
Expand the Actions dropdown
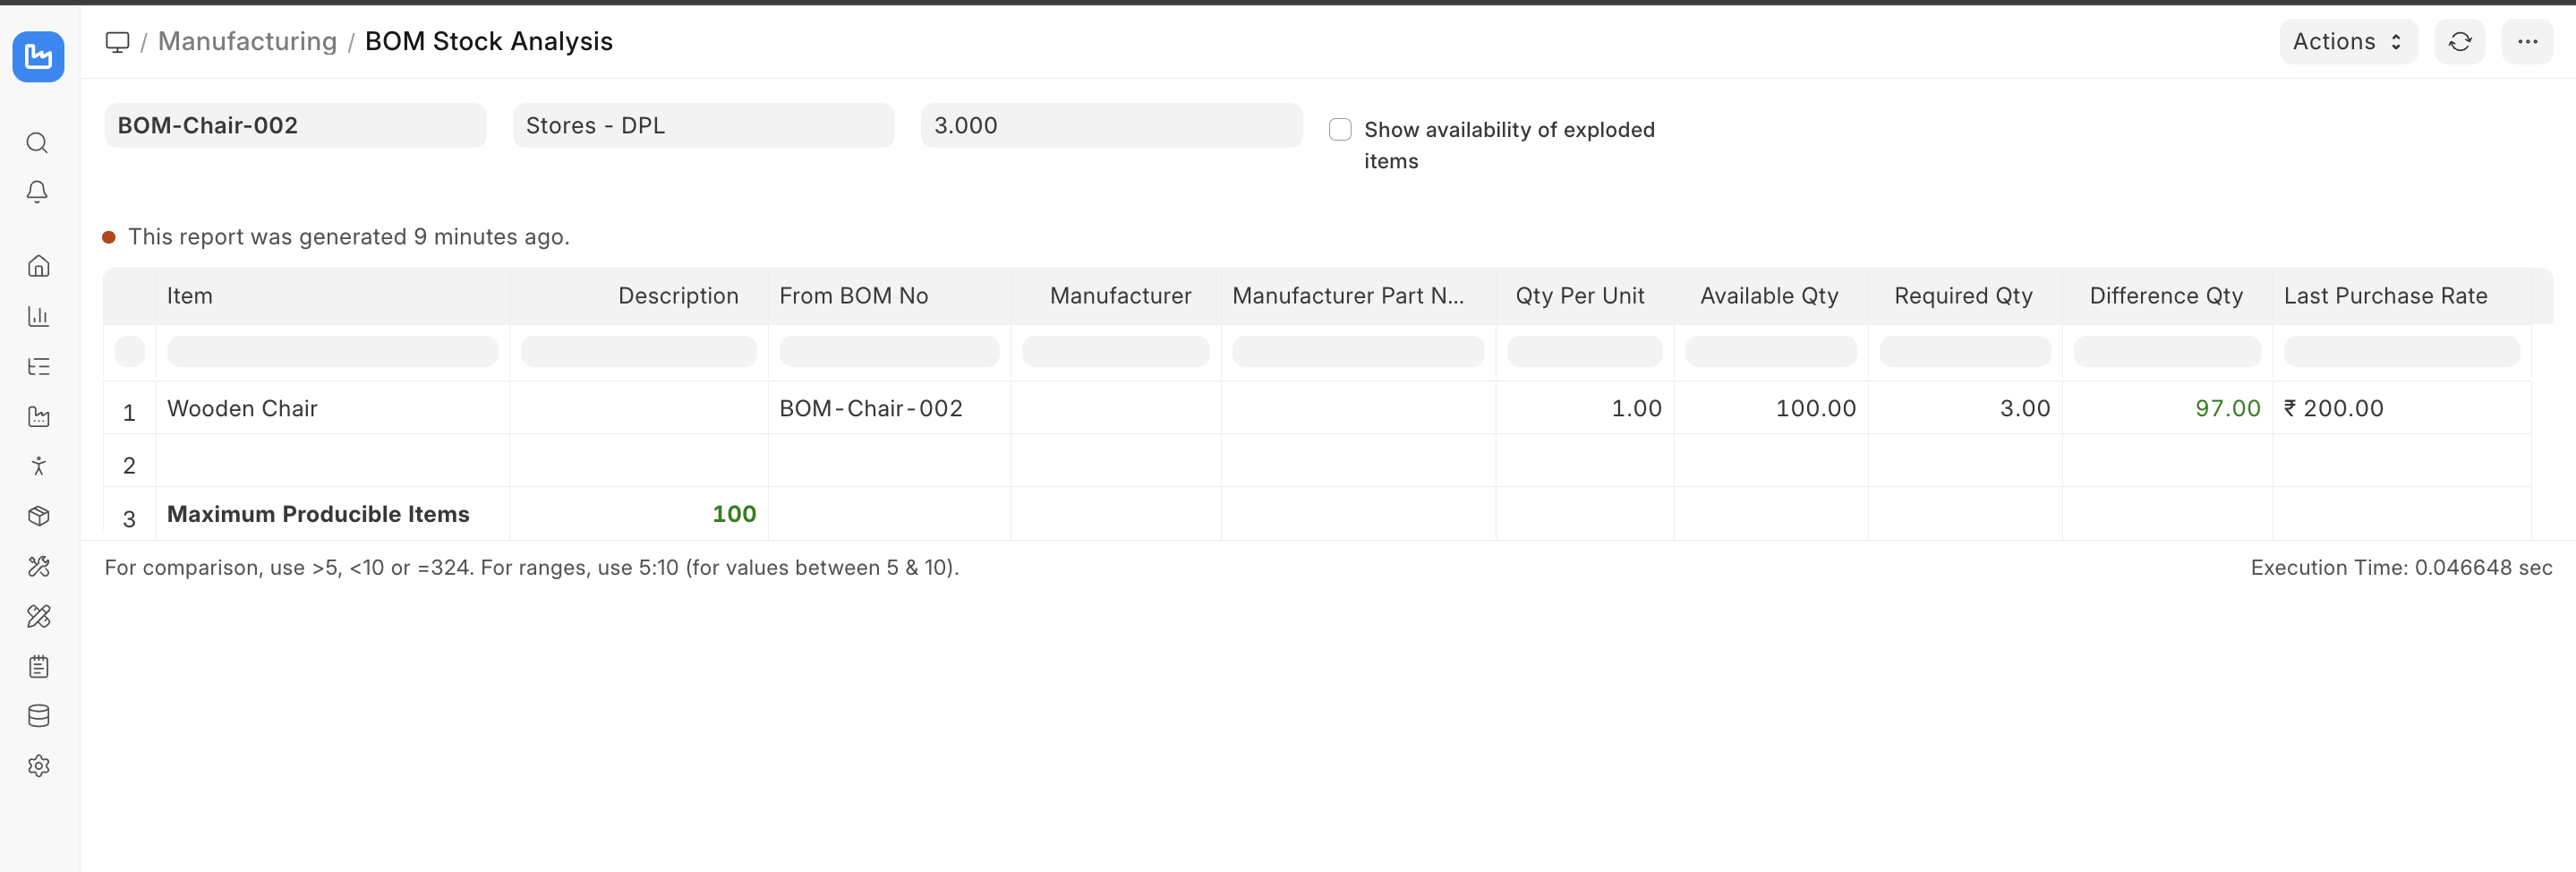[x=2347, y=42]
